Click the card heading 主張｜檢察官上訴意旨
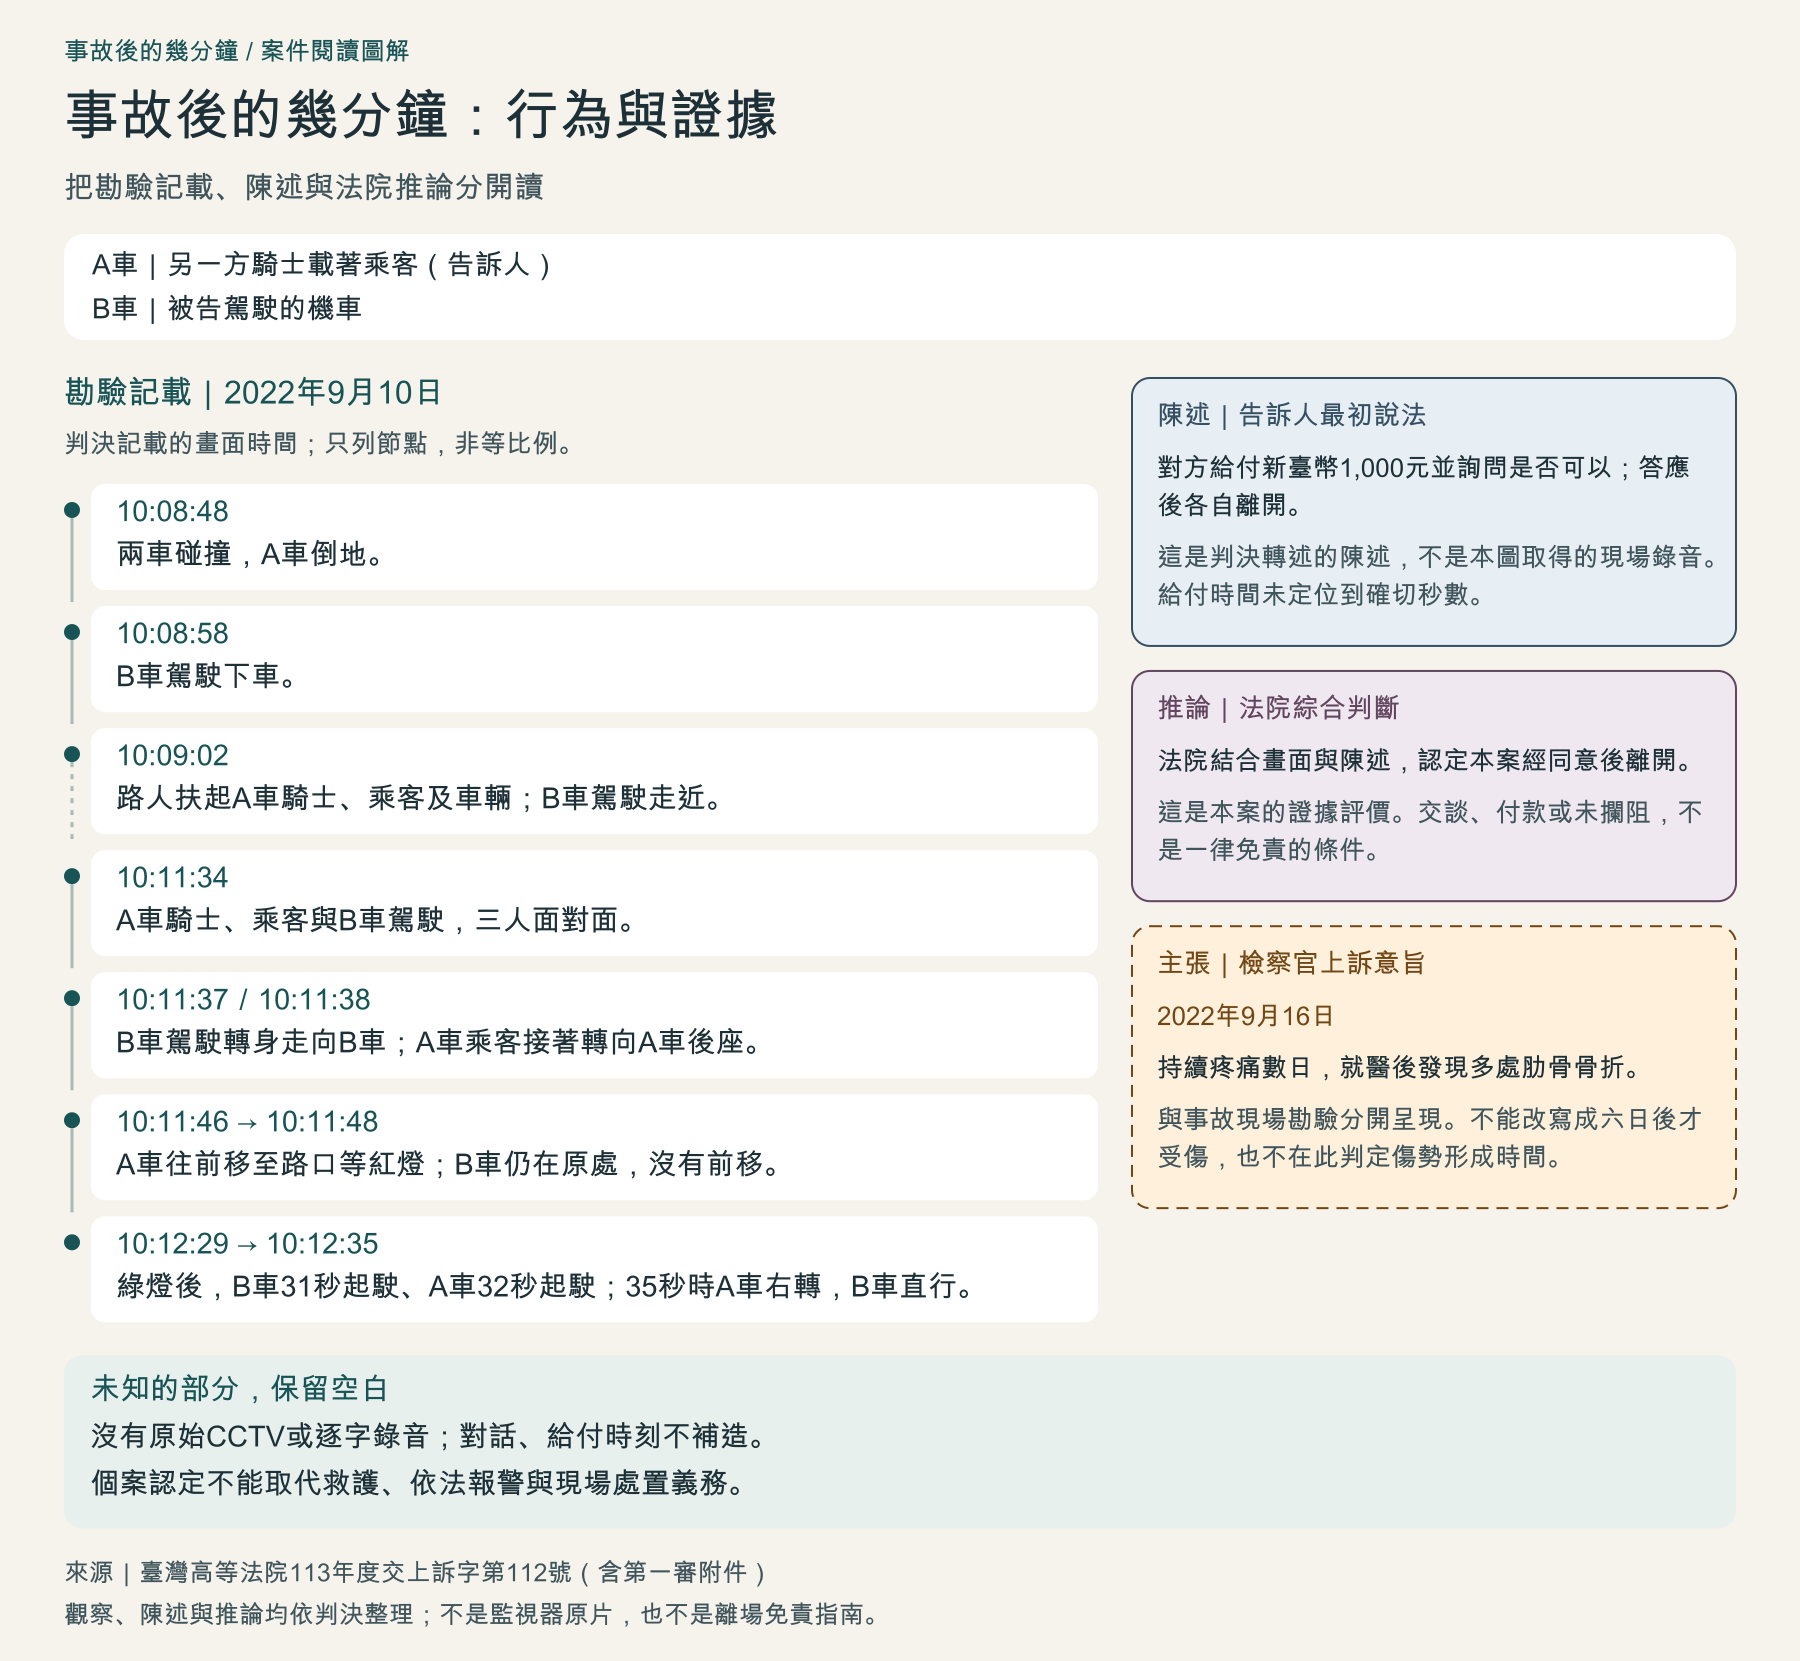 tap(1291, 963)
